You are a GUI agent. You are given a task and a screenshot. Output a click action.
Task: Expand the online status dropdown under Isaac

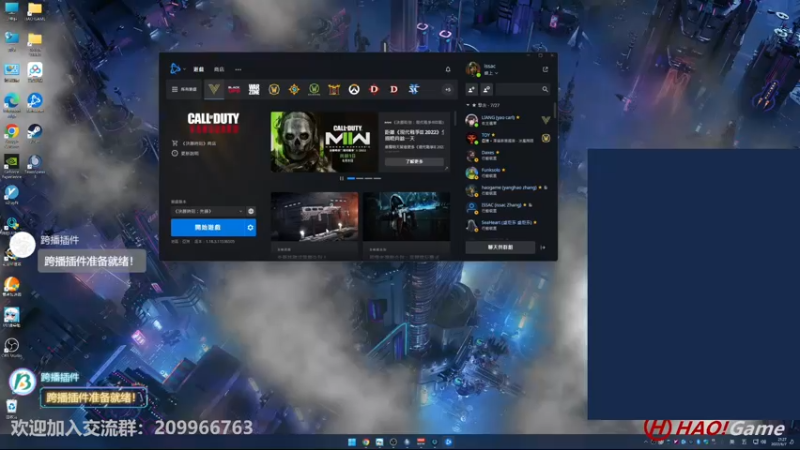point(490,73)
